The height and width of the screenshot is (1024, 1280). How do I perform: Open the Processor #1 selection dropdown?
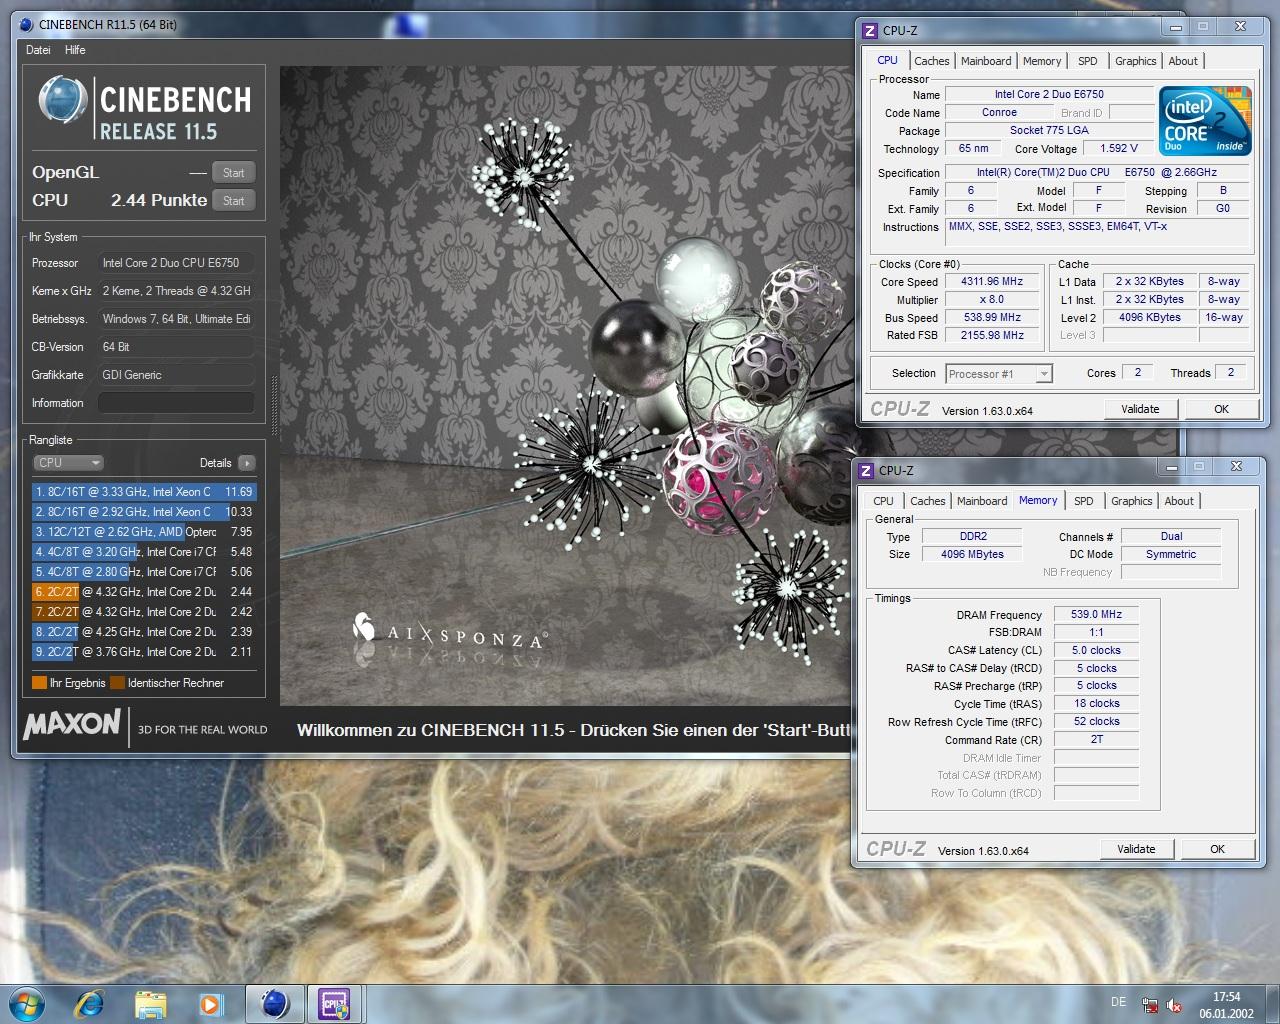coord(999,374)
